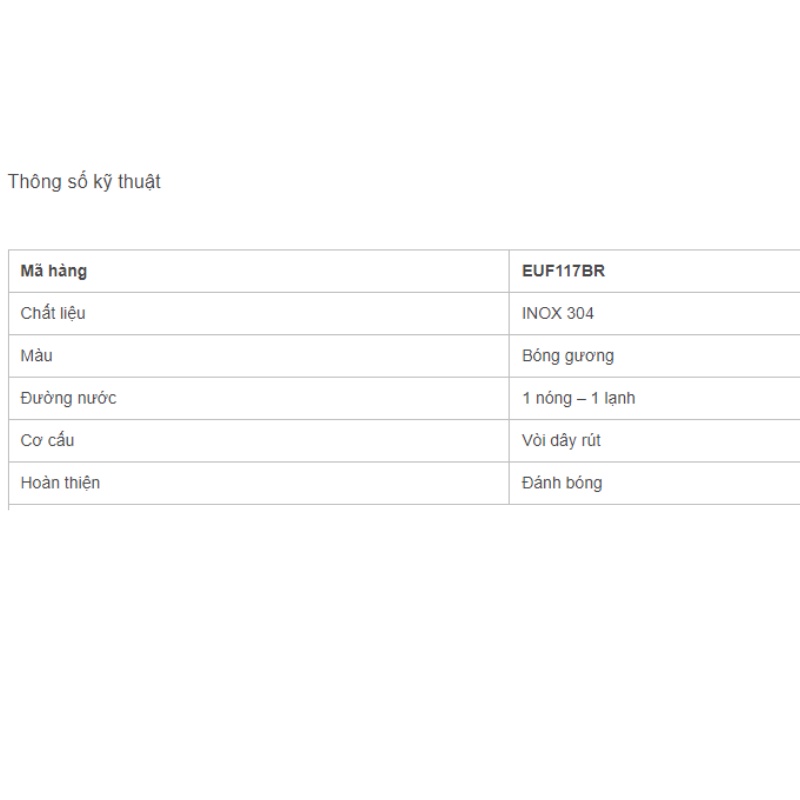Click the 'Đánh bóng' finish value
The width and height of the screenshot is (800, 800).
point(562,483)
